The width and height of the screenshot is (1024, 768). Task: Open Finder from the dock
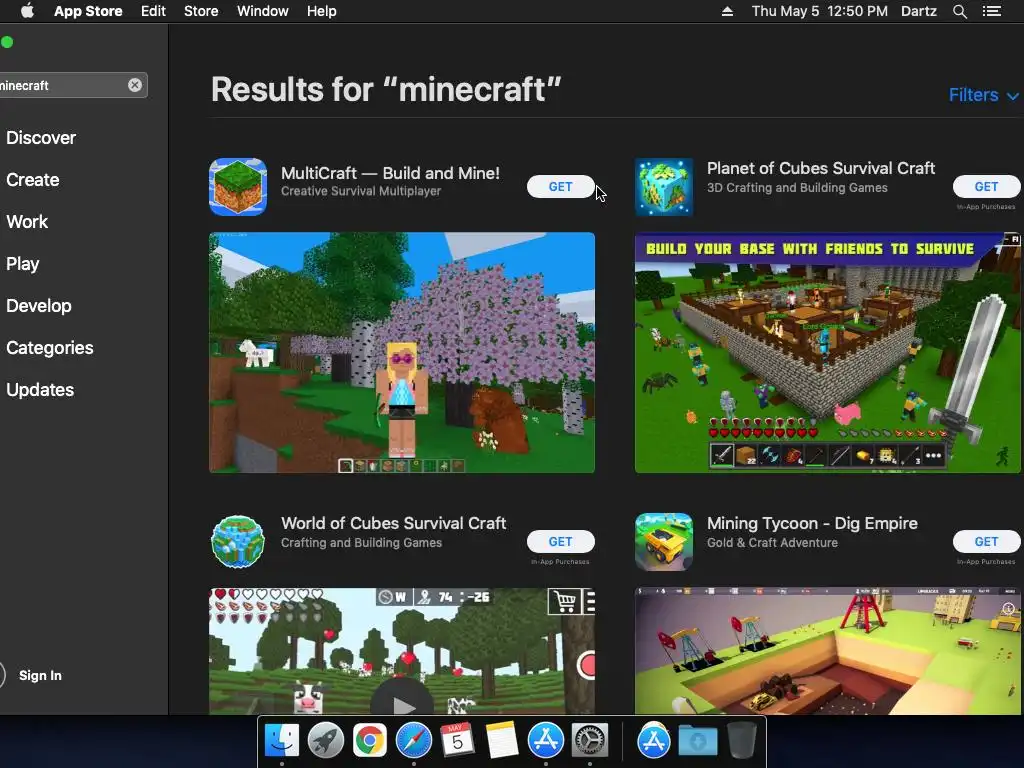point(281,741)
